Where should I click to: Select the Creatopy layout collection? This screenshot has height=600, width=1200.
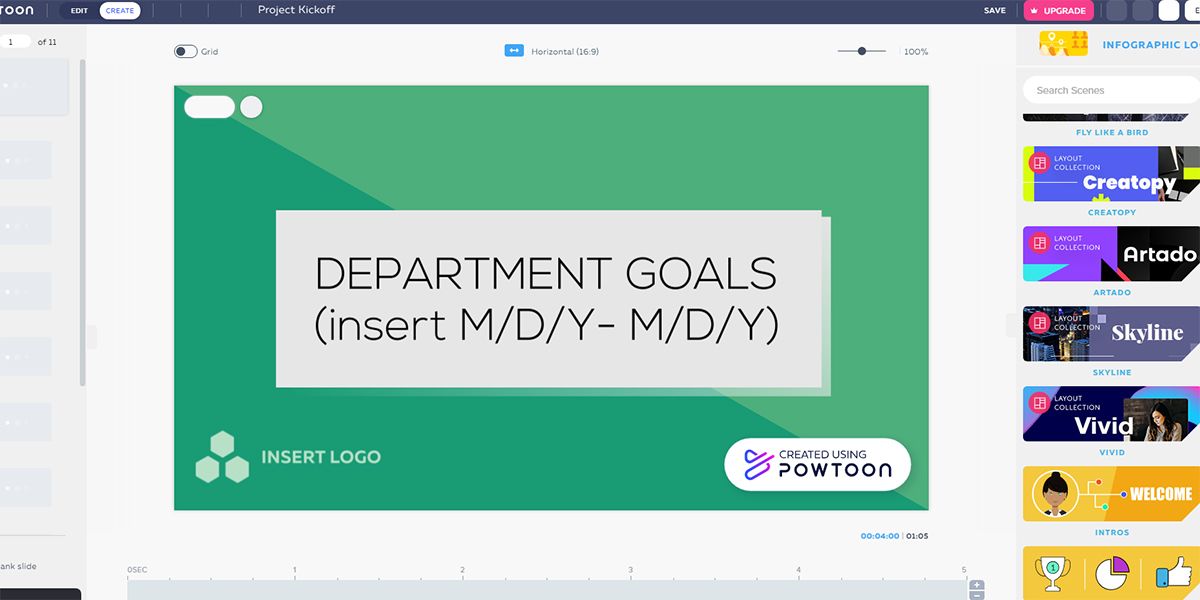1111,174
